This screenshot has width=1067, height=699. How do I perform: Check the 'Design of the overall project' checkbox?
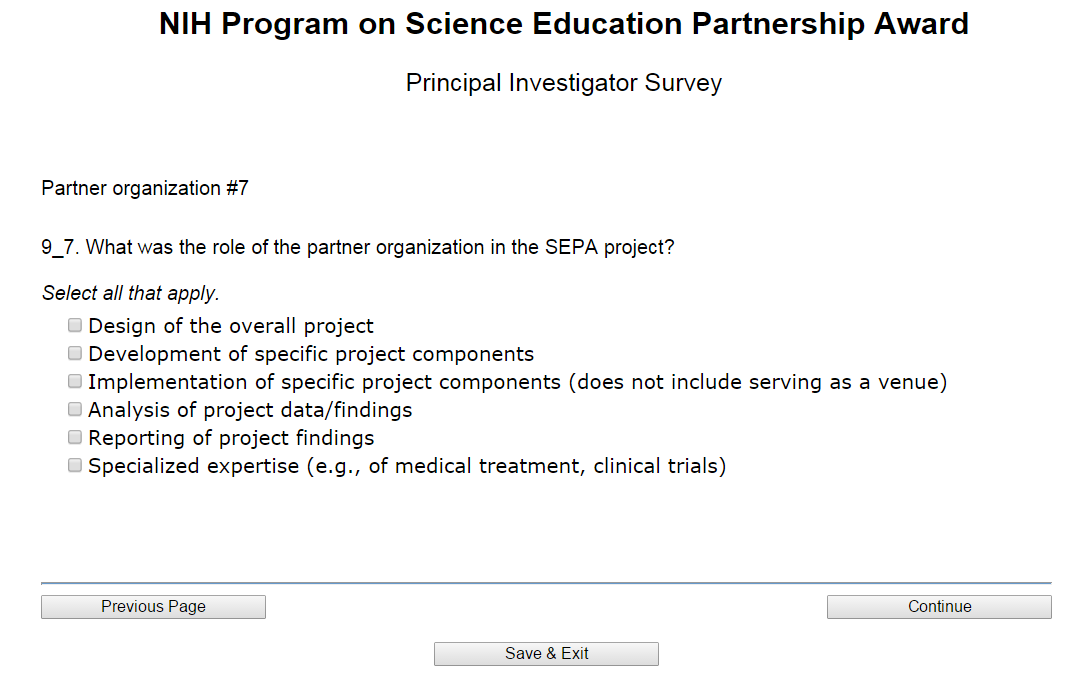click(x=75, y=325)
